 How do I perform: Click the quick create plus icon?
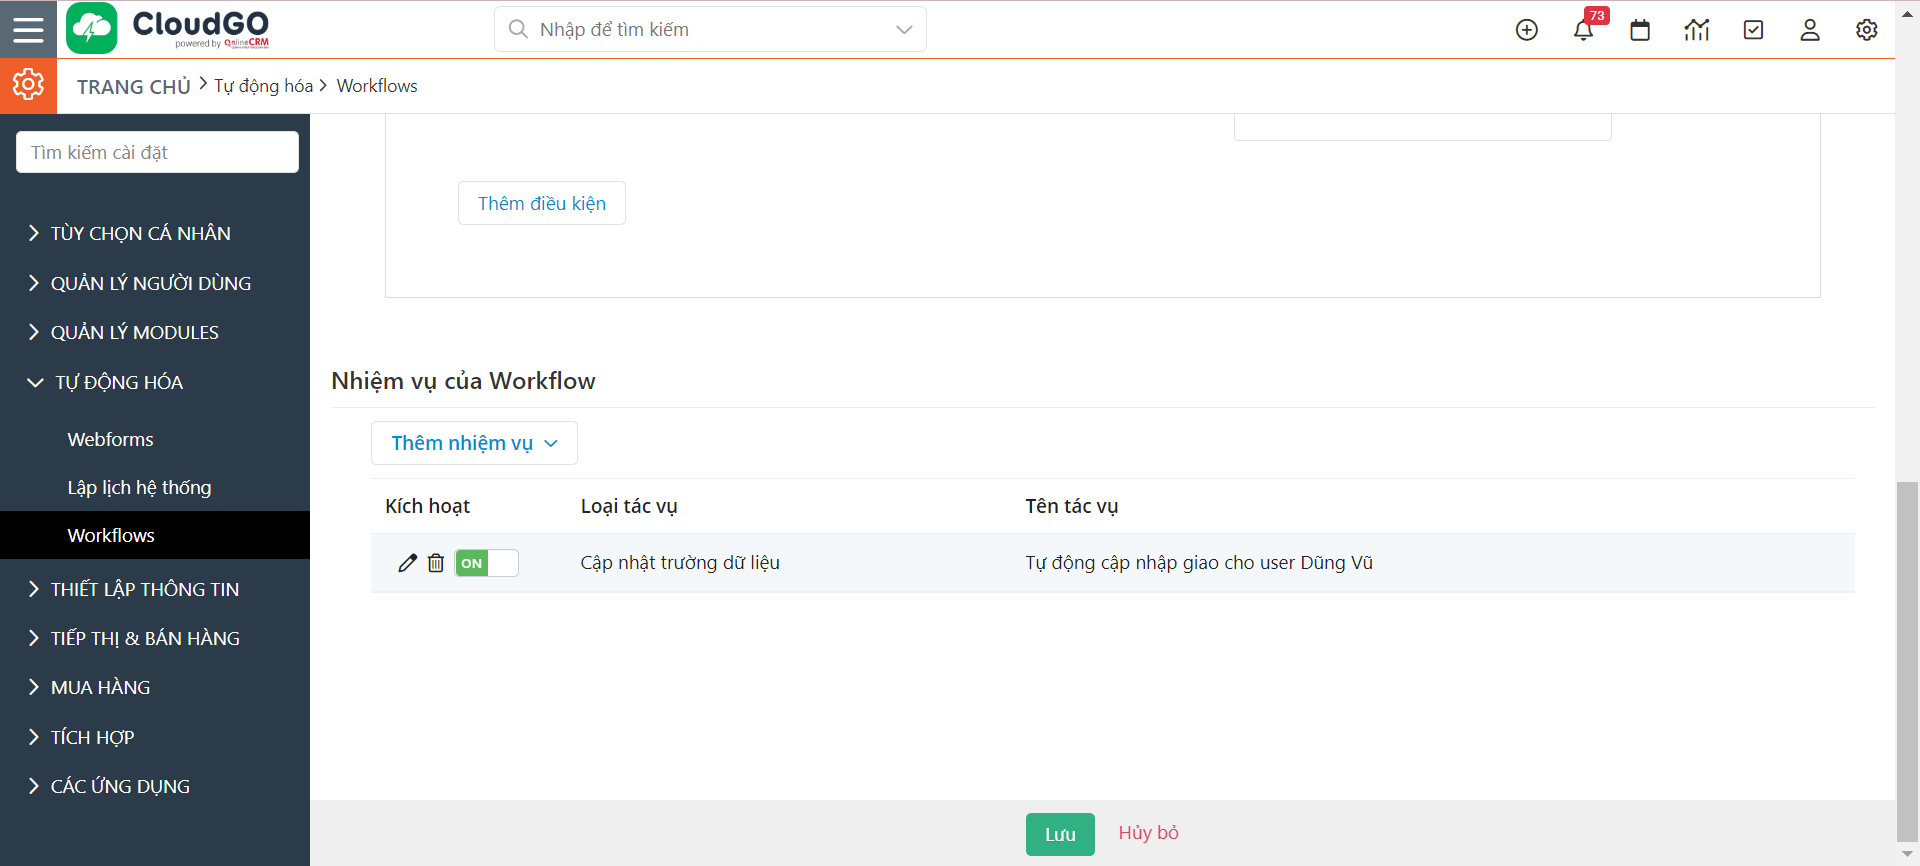(x=1526, y=30)
